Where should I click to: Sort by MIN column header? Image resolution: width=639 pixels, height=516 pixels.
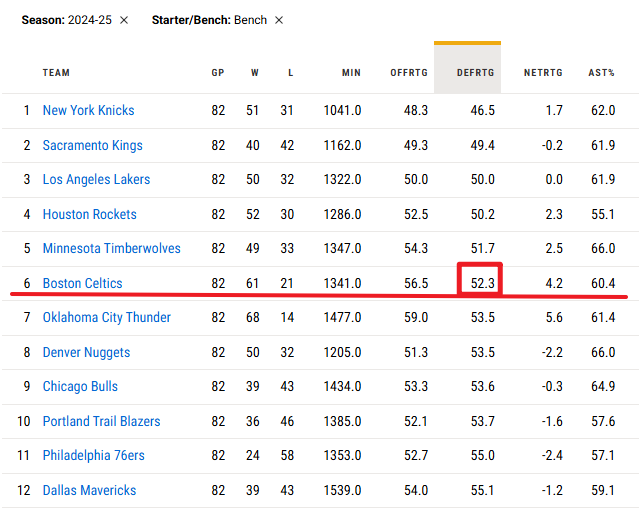coord(351,73)
